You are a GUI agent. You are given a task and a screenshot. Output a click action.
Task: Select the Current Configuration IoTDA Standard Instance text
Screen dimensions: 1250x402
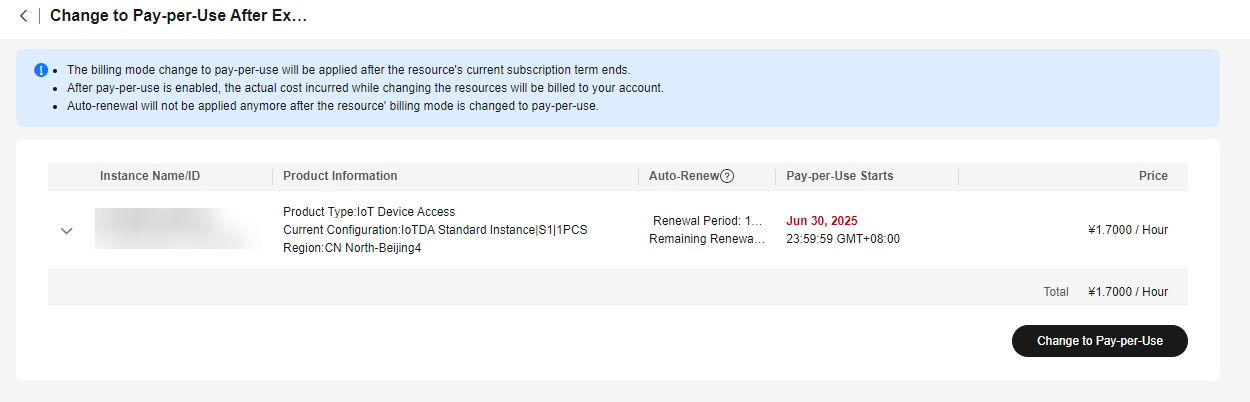tap(435, 230)
